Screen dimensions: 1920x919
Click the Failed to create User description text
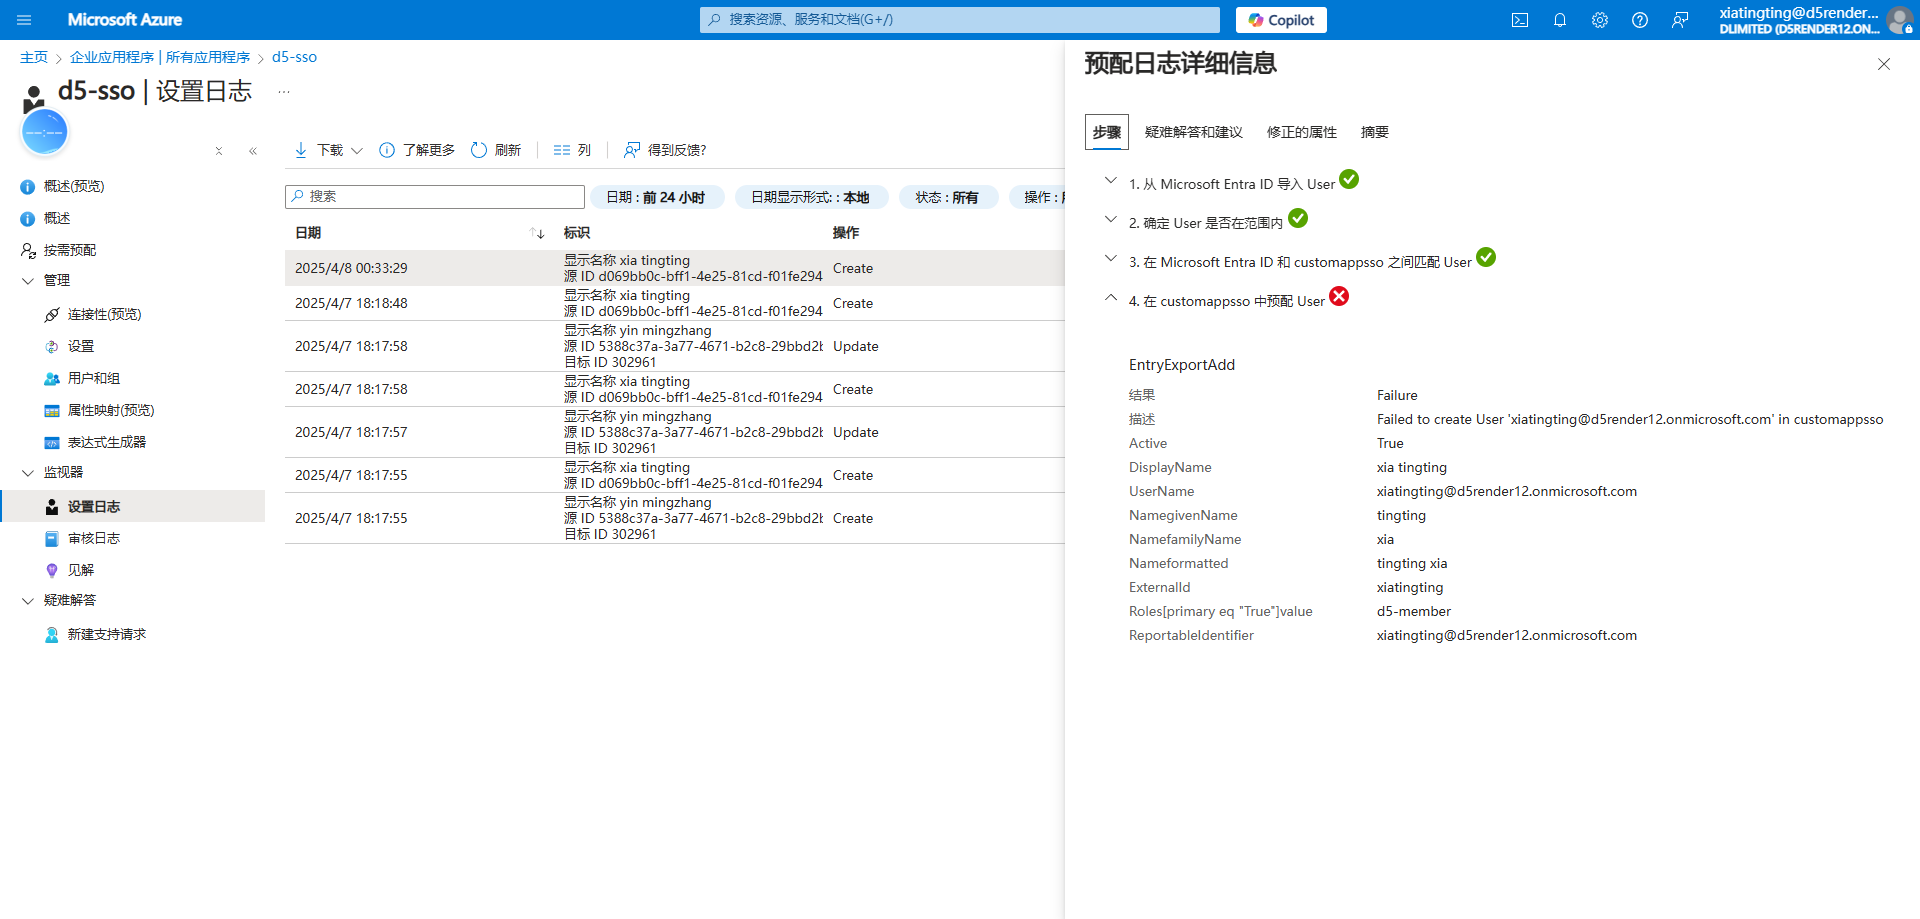point(1630,420)
